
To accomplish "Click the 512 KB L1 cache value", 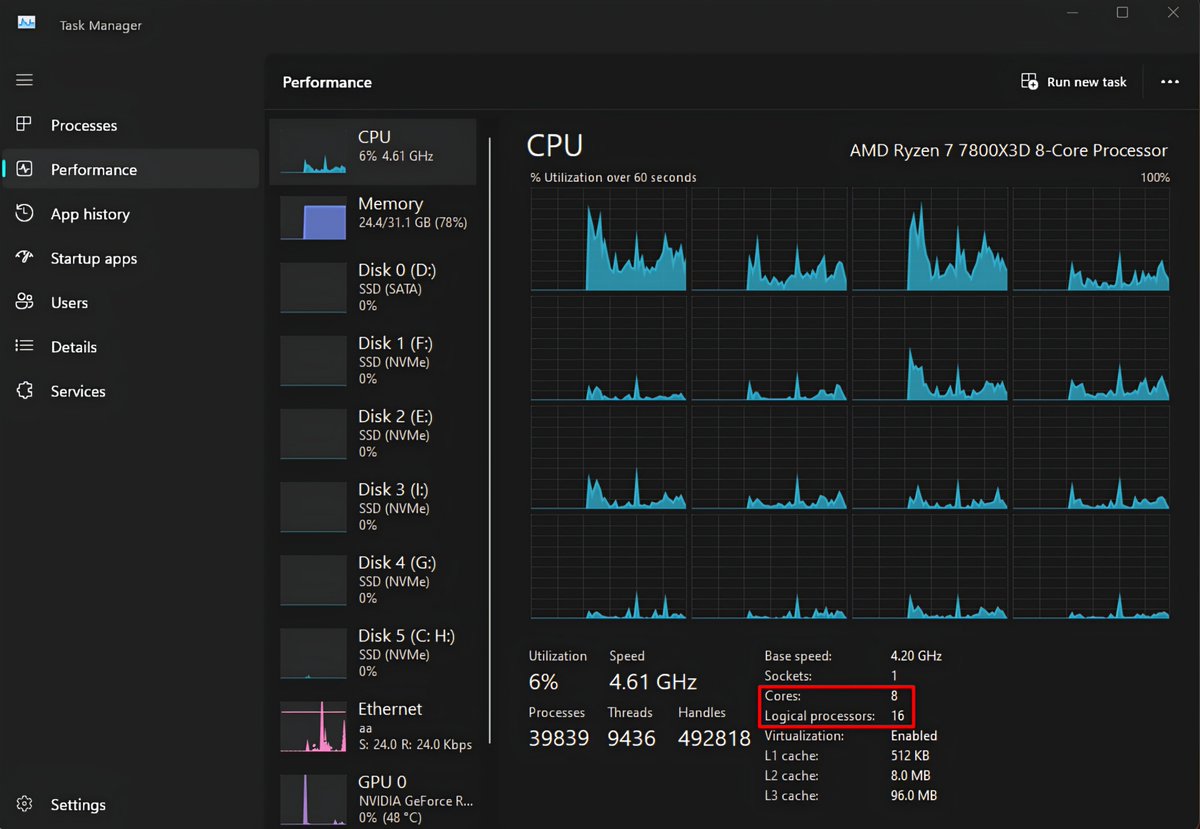I will tap(910, 756).
